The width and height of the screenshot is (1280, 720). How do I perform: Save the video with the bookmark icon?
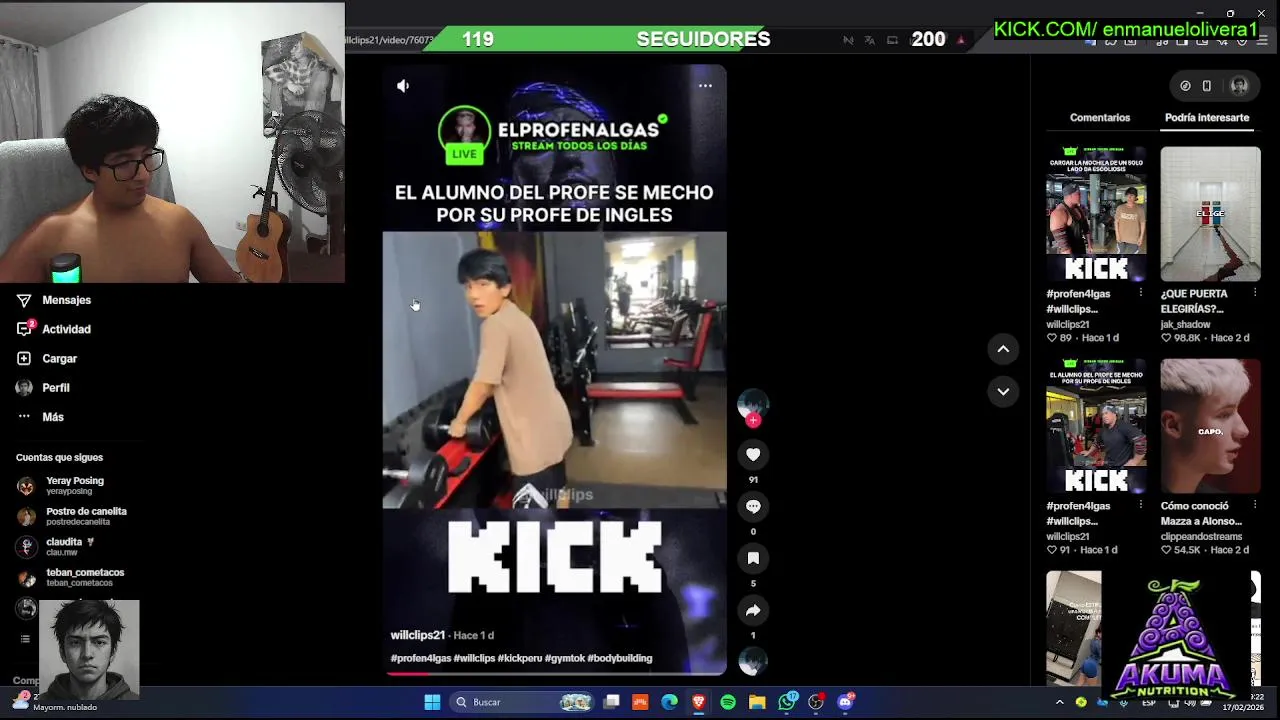[753, 558]
